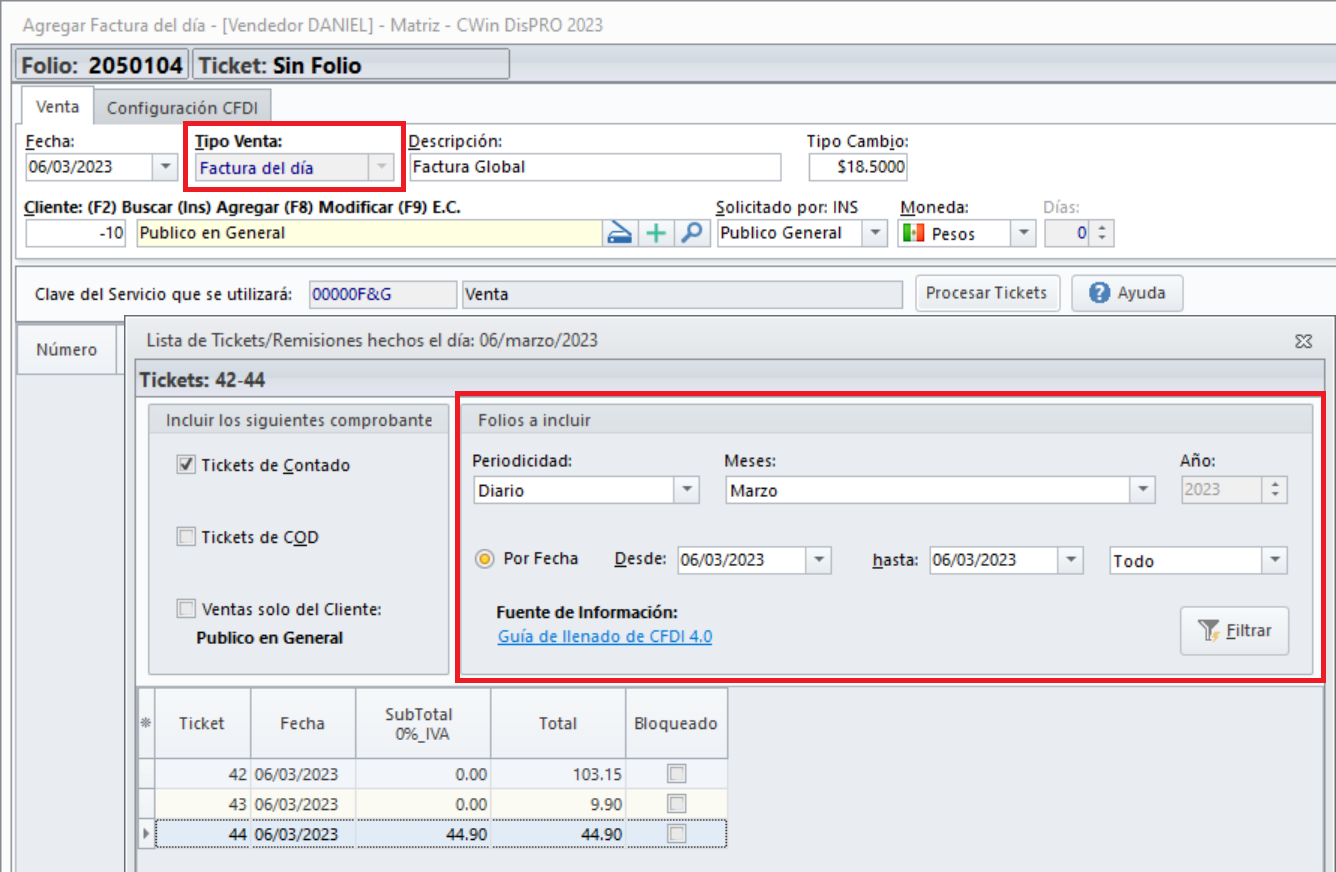1336x872 pixels.
Task: Click the Ayuda help button
Action: [x=1126, y=293]
